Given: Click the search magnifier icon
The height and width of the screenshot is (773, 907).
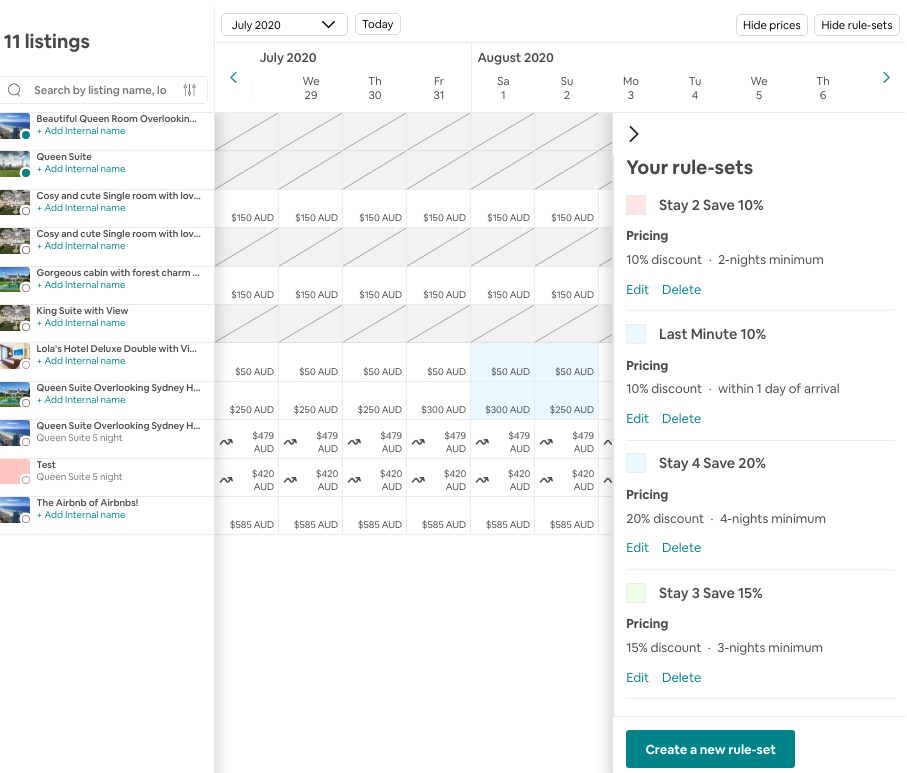Looking at the screenshot, I should point(14,90).
